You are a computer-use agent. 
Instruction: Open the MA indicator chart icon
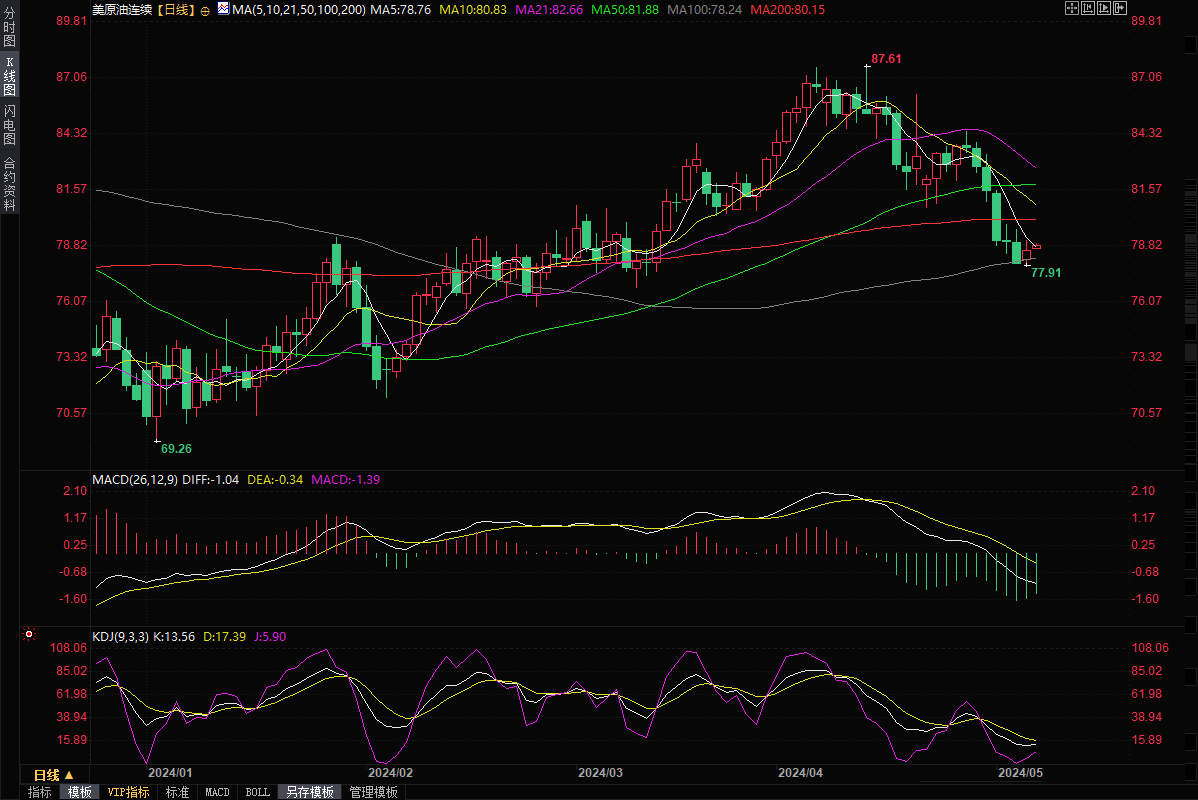click(x=222, y=9)
